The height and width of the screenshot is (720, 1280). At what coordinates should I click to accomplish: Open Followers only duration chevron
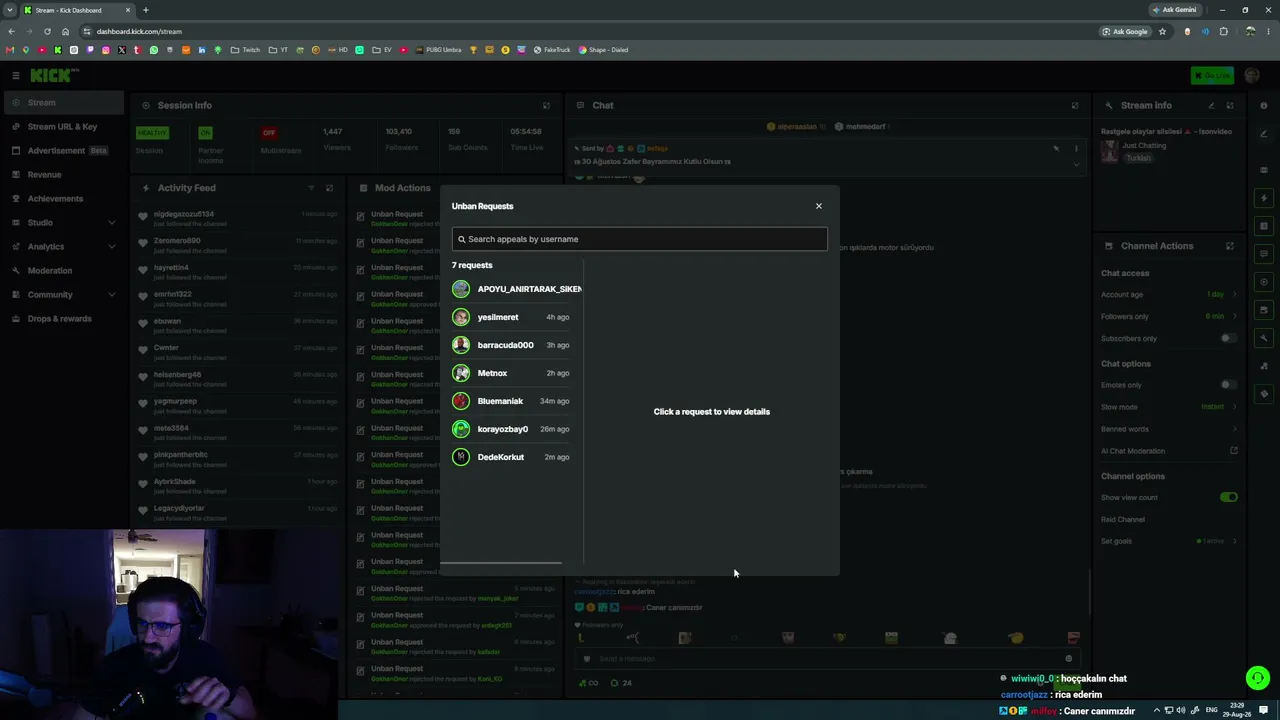pos(1234,316)
